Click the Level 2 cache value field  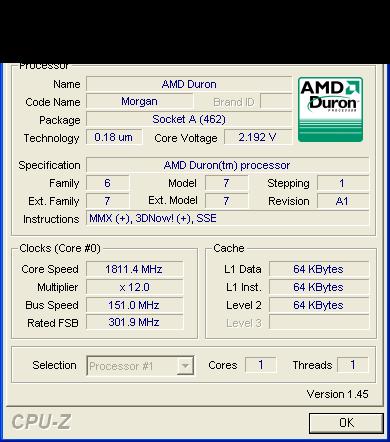(319, 305)
